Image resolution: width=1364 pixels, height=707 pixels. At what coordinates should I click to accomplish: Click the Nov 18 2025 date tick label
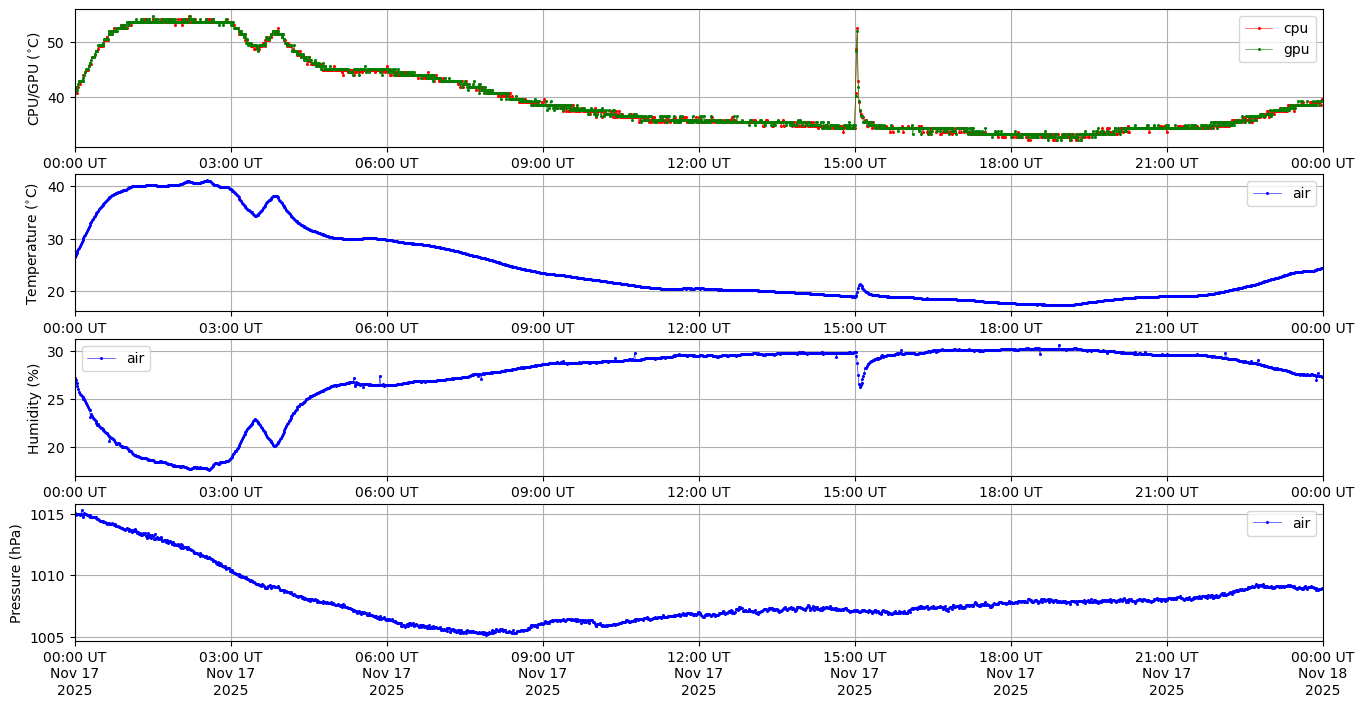coord(1322,673)
